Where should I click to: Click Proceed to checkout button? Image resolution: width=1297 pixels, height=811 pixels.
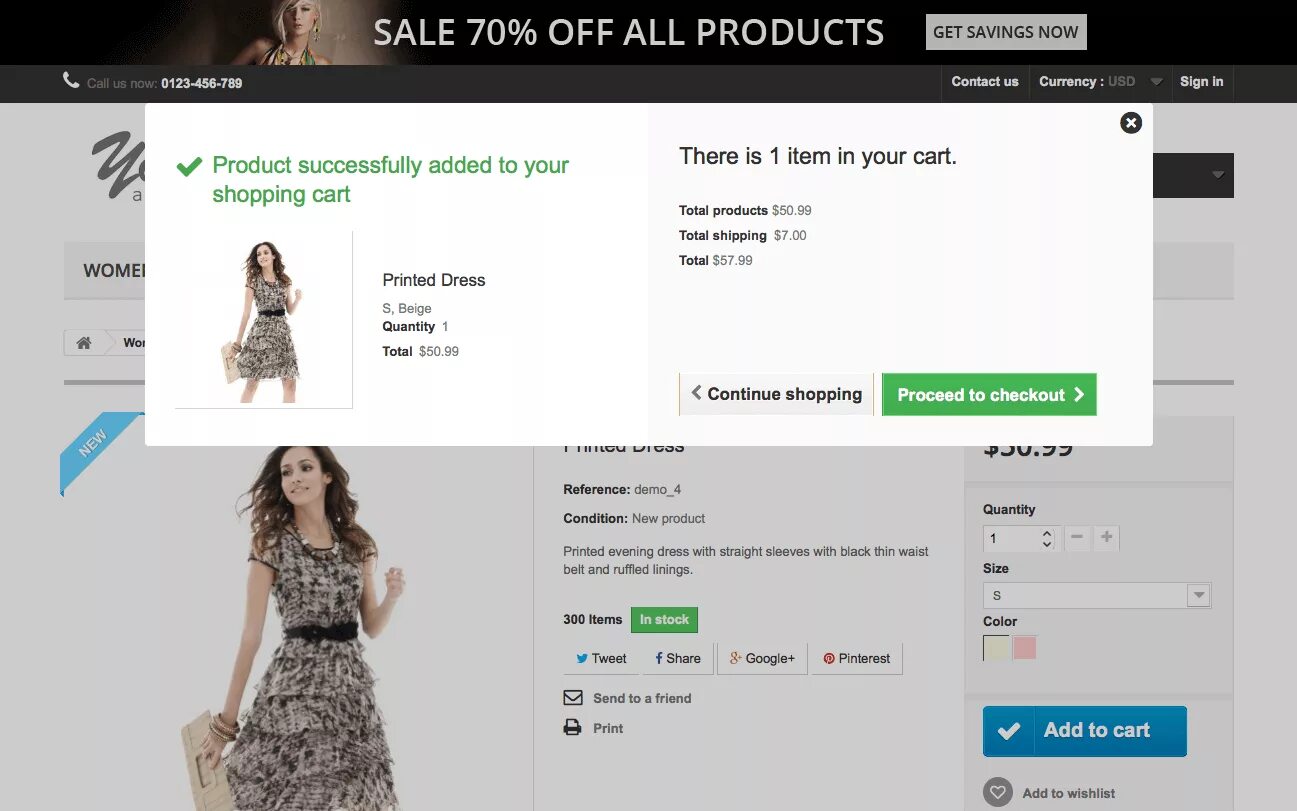coord(989,395)
